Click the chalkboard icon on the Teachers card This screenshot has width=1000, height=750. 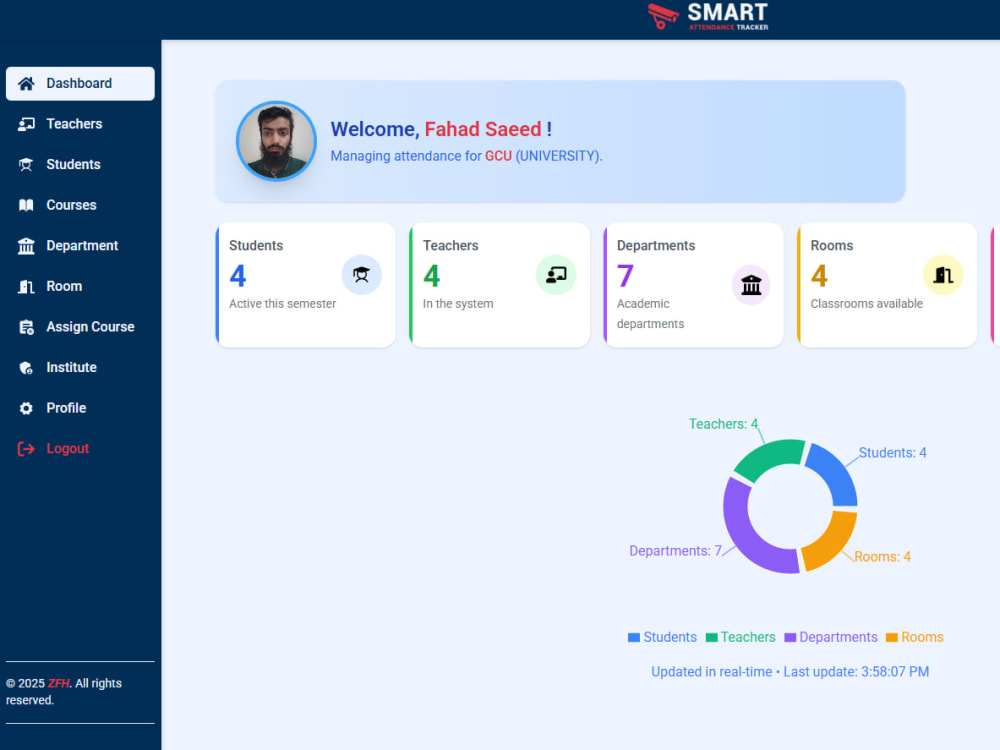[x=556, y=275]
